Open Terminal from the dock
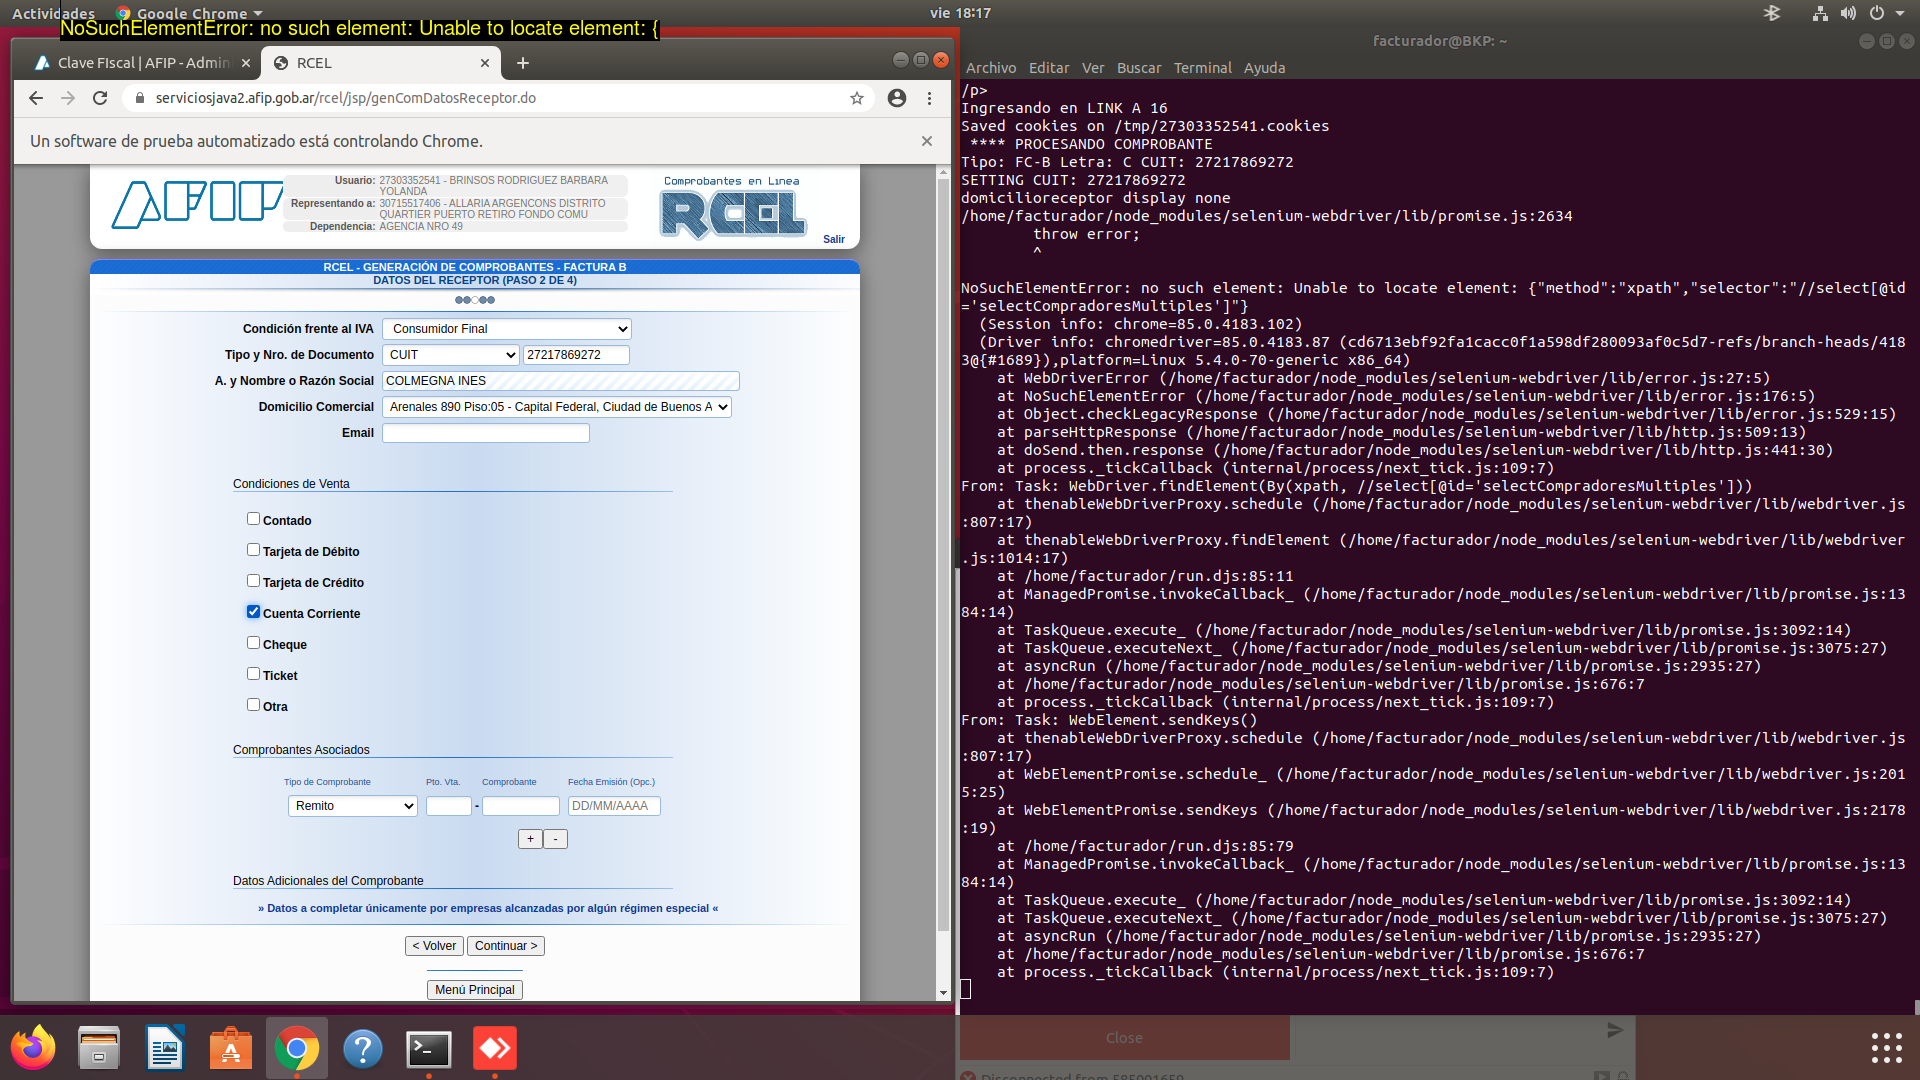Screen dimensions: 1920x1080 coord(429,1048)
